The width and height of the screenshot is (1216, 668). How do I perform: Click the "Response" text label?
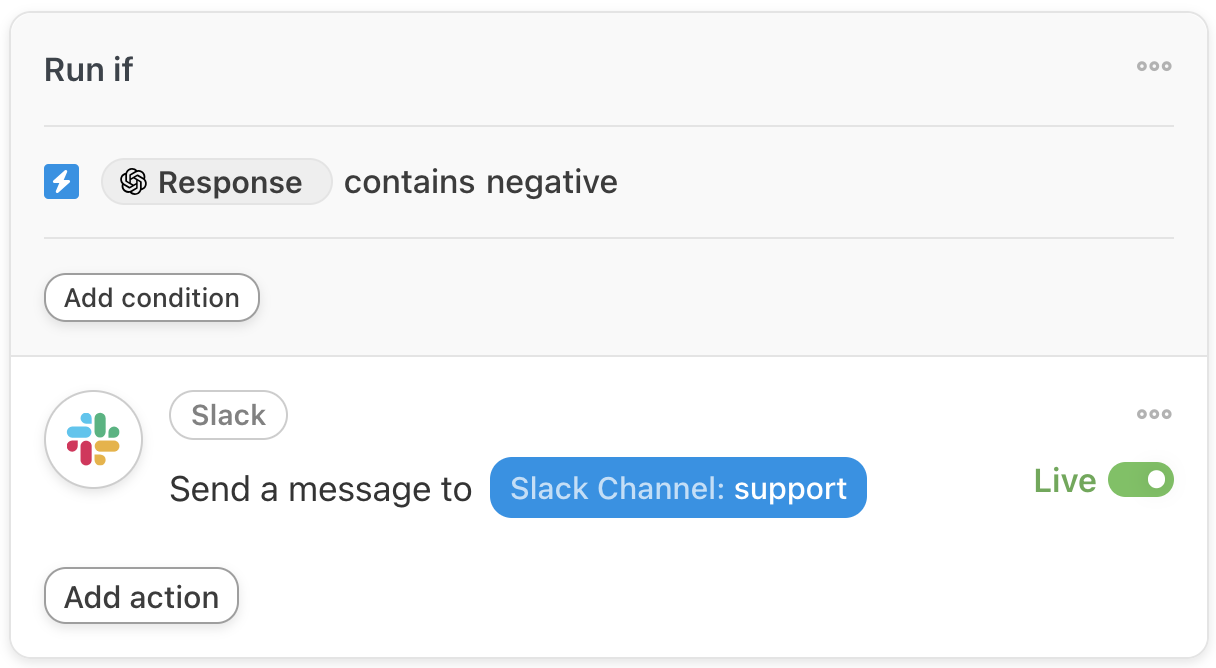click(x=230, y=182)
